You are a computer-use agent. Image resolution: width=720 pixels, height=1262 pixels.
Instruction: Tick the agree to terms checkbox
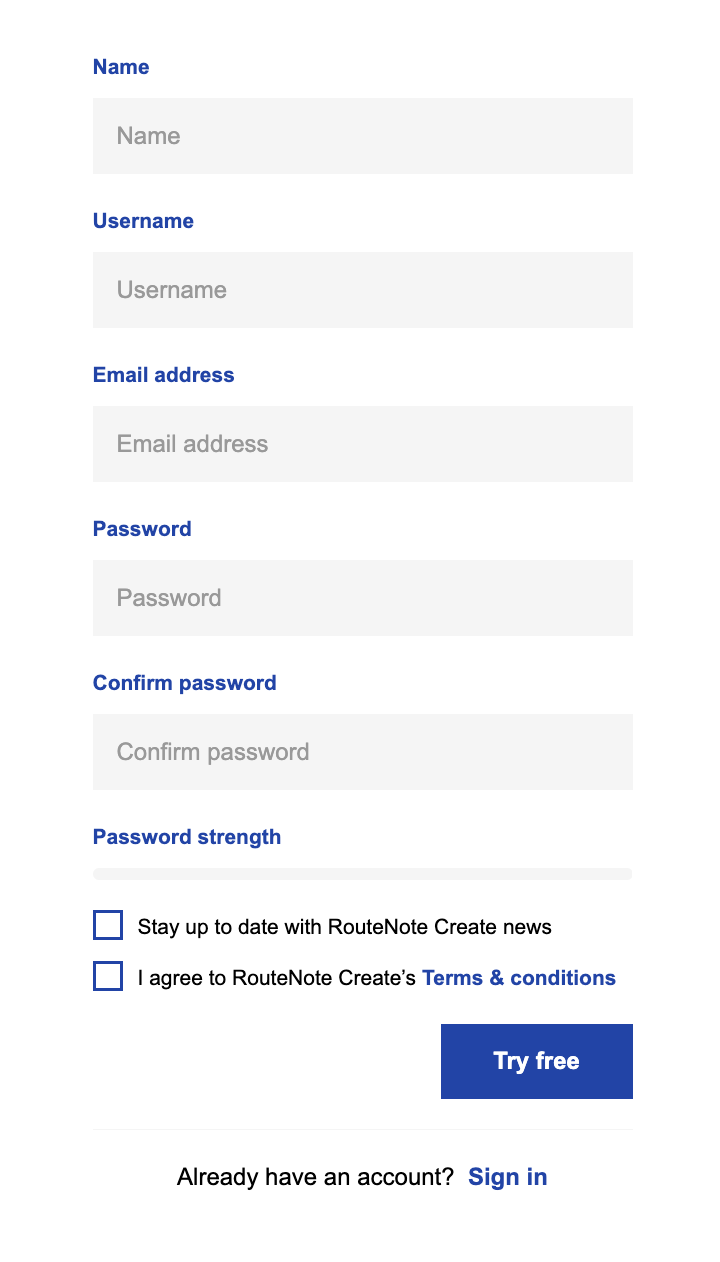tap(108, 977)
